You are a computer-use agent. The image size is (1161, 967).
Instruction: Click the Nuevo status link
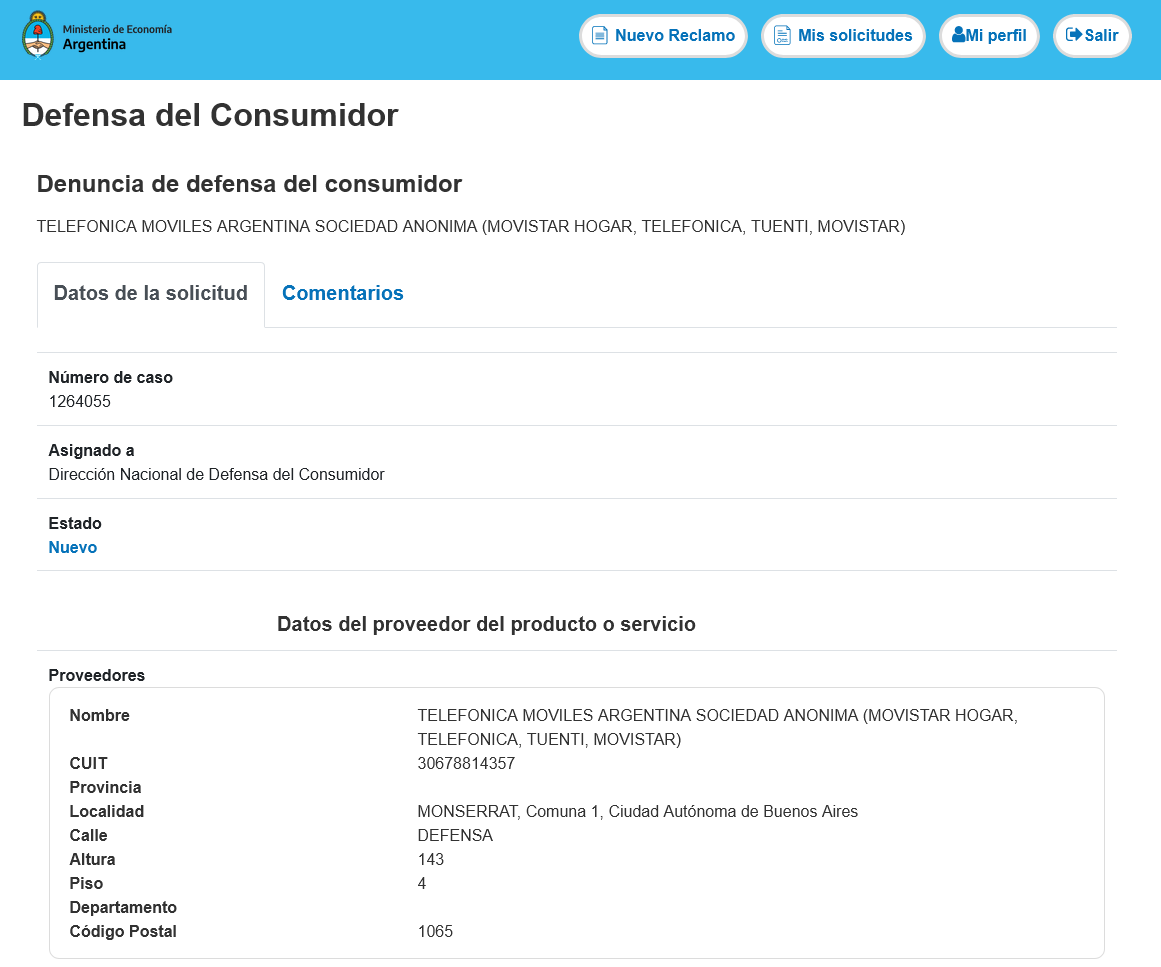(73, 547)
